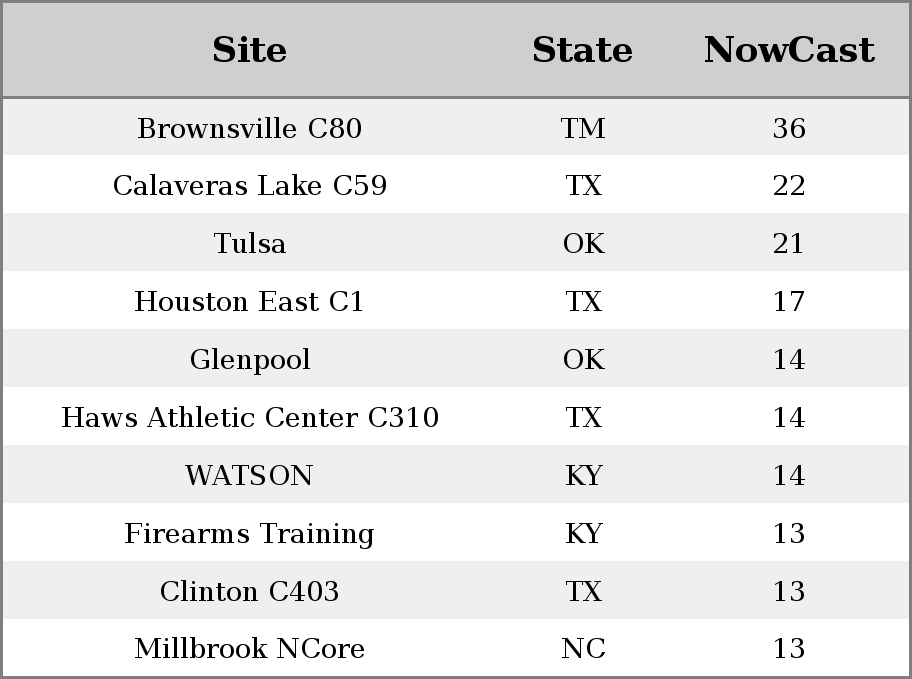The height and width of the screenshot is (679, 912).
Task: Click the Glenpool site entry
Action: (x=250, y=360)
